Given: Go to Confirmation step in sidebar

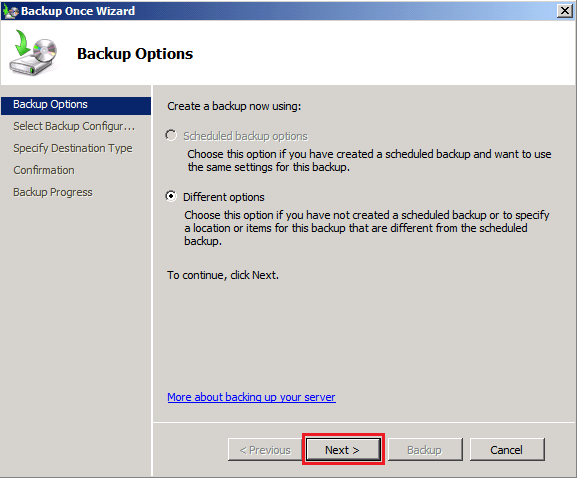Looking at the screenshot, I should pos(44,170).
